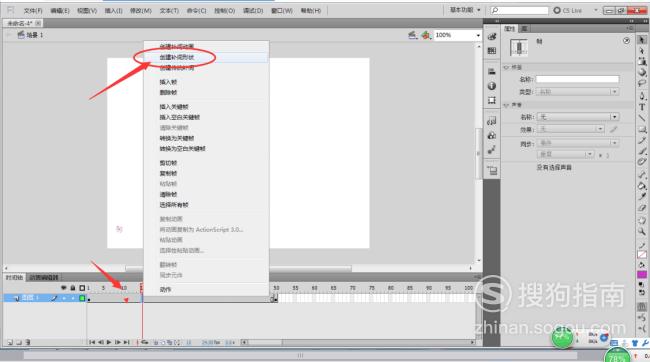Select the Pen tool
Image resolution: width=650 pixels, height=362 pixels.
pyautogui.click(x=642, y=96)
